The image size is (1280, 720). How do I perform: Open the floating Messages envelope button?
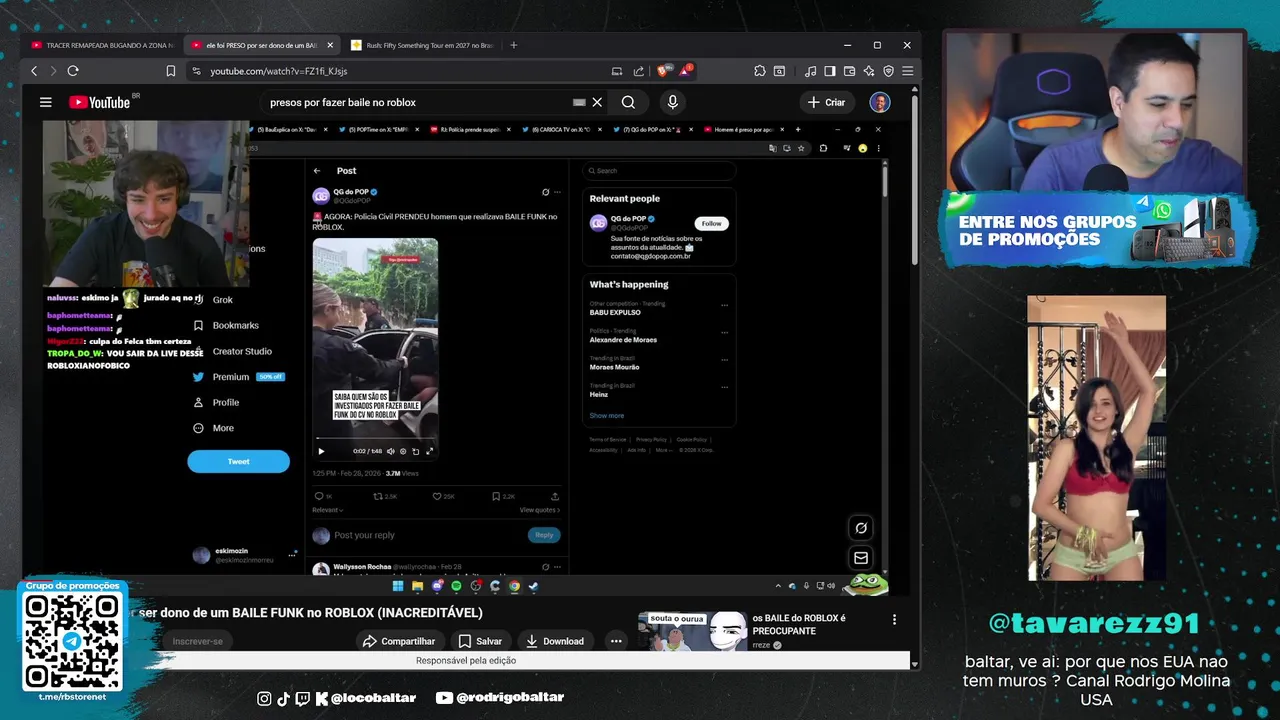861,558
